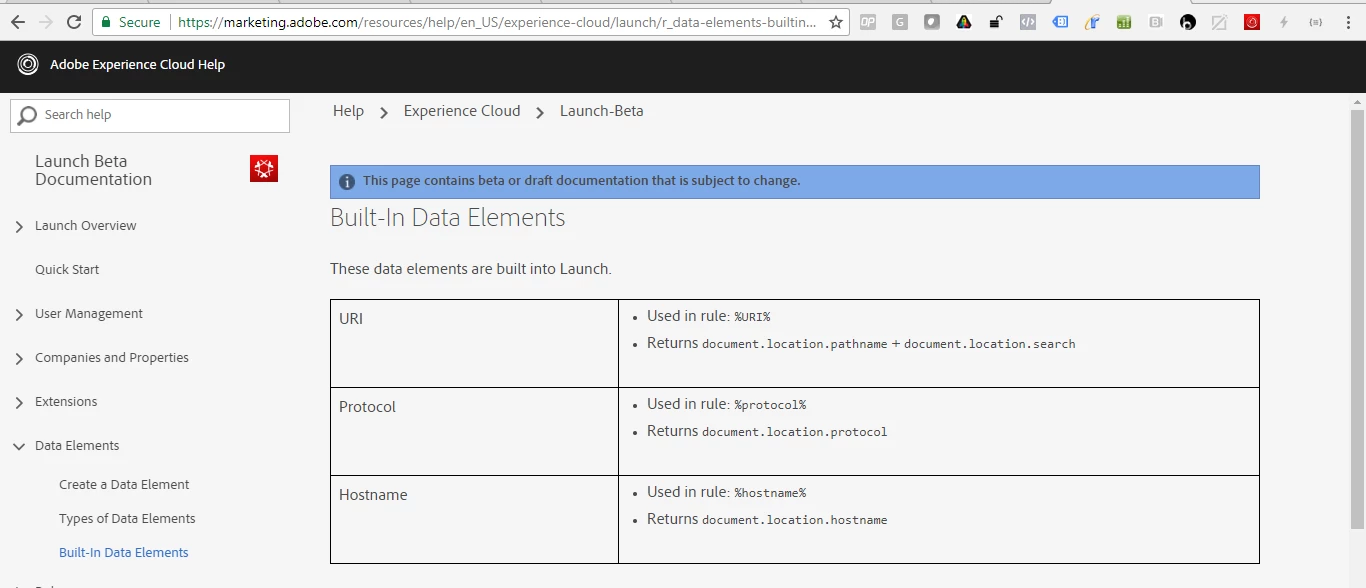The width and height of the screenshot is (1366, 588).
Task: Click the gray shield extension icon
Action: point(932,22)
